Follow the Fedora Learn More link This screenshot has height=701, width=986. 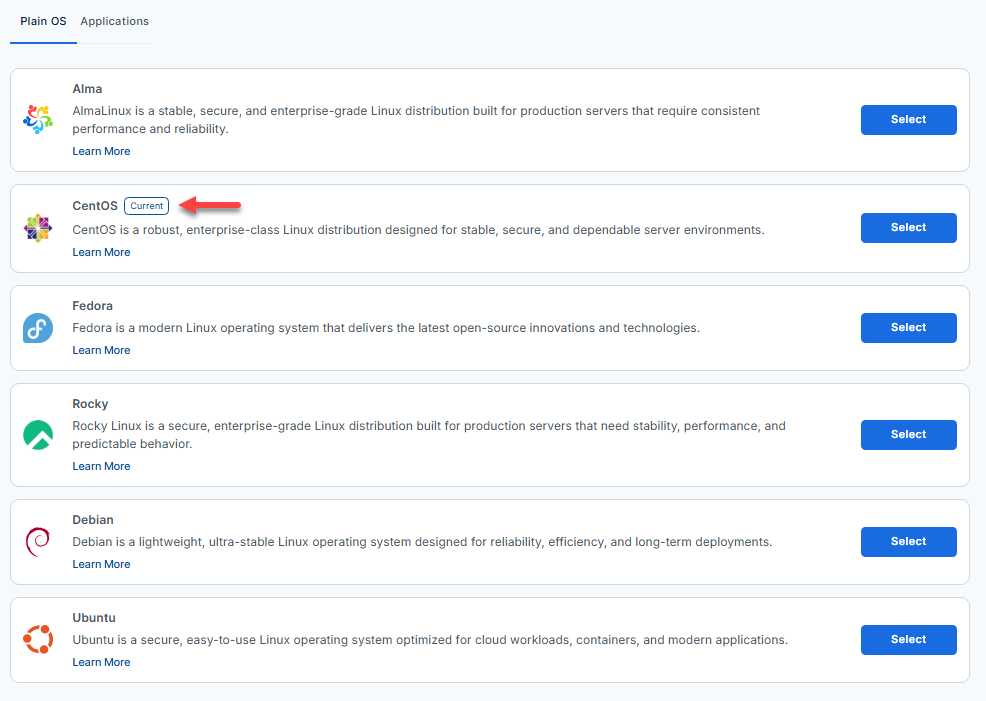(101, 350)
